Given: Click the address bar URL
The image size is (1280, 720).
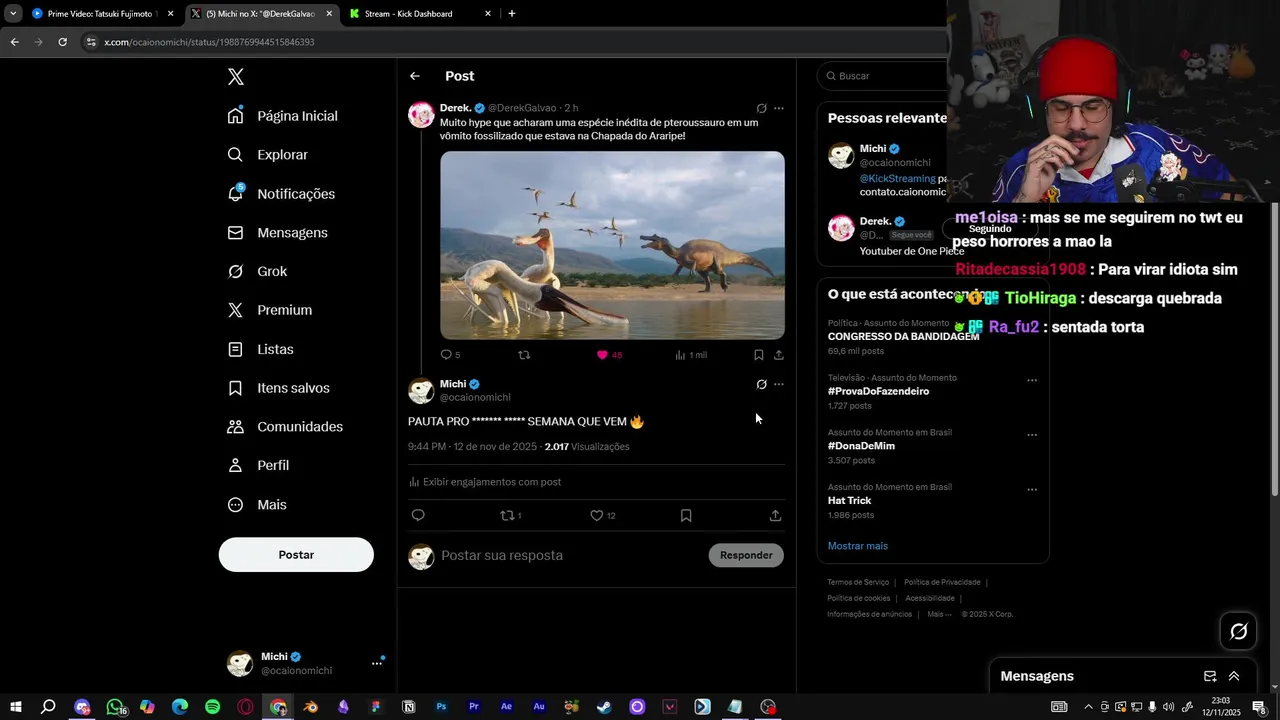Looking at the screenshot, I should click(x=209, y=42).
